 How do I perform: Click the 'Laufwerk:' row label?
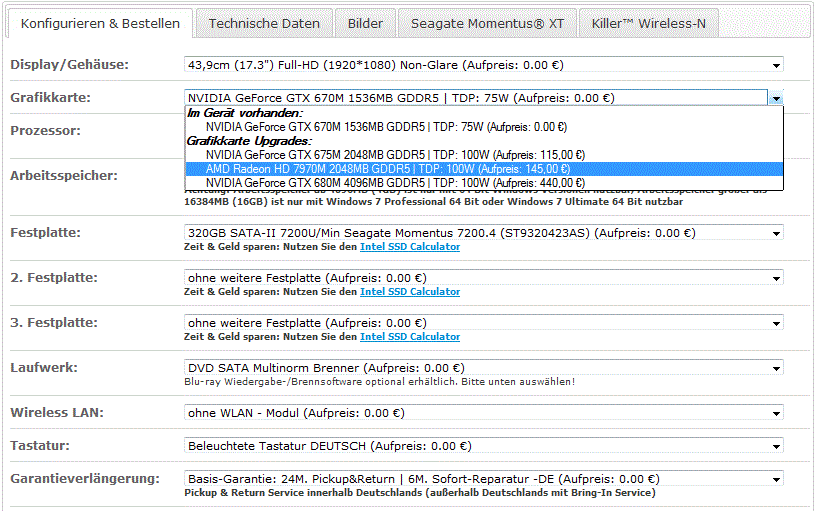44,368
